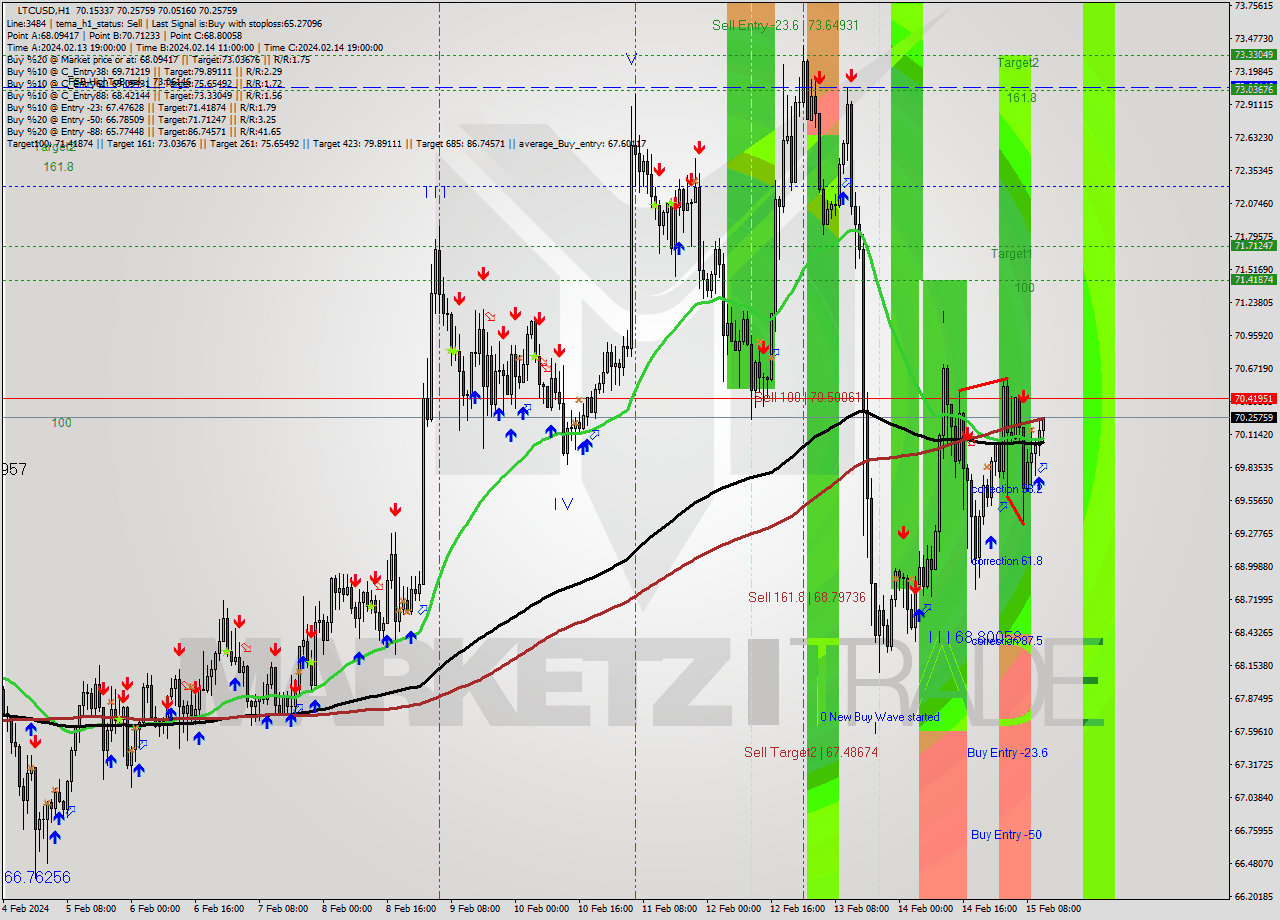
Task: Click the green 73.33049 price tag on axis
Action: pos(1253,55)
